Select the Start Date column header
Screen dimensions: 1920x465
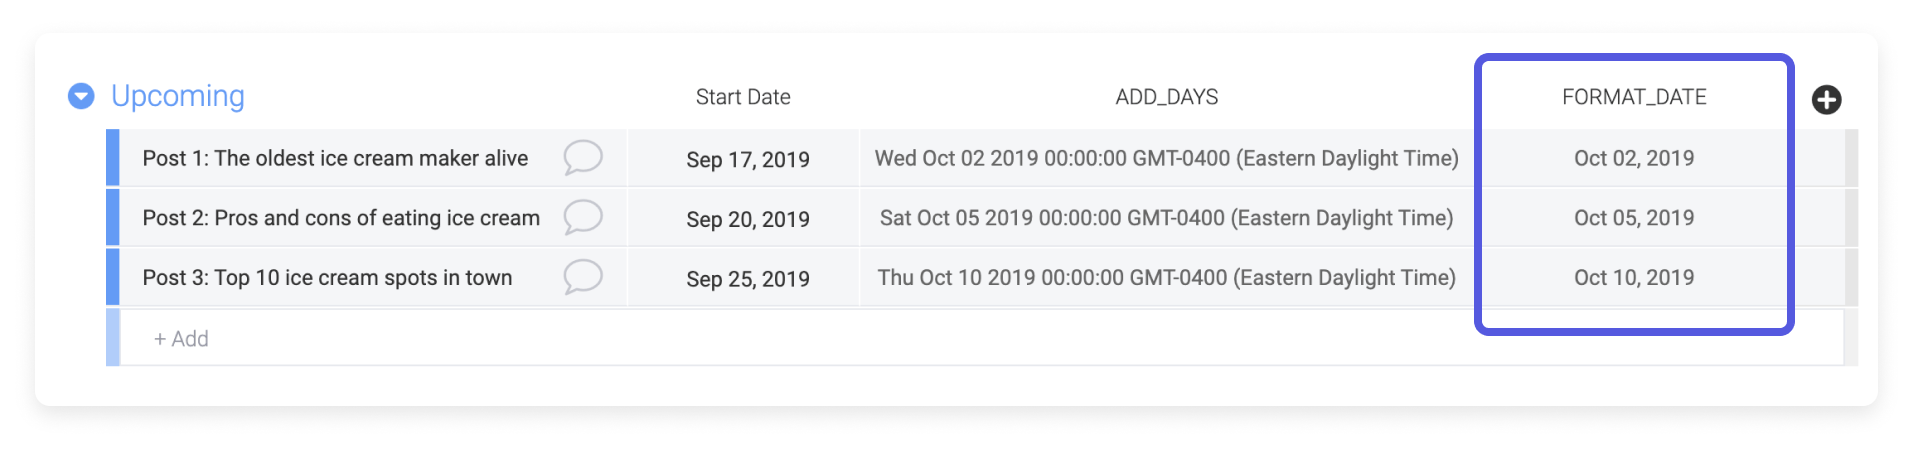[743, 97]
